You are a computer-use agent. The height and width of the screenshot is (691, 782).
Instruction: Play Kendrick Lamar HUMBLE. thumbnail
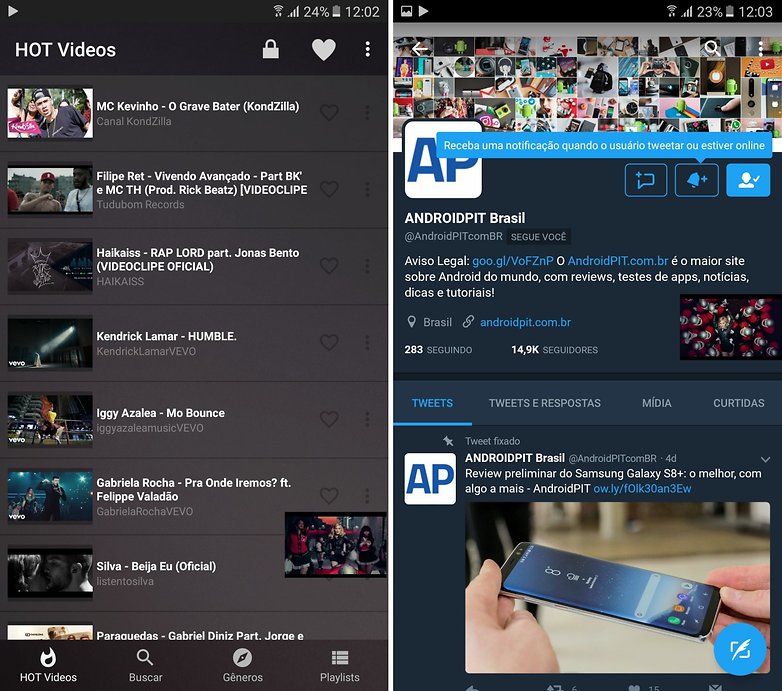[x=50, y=343]
